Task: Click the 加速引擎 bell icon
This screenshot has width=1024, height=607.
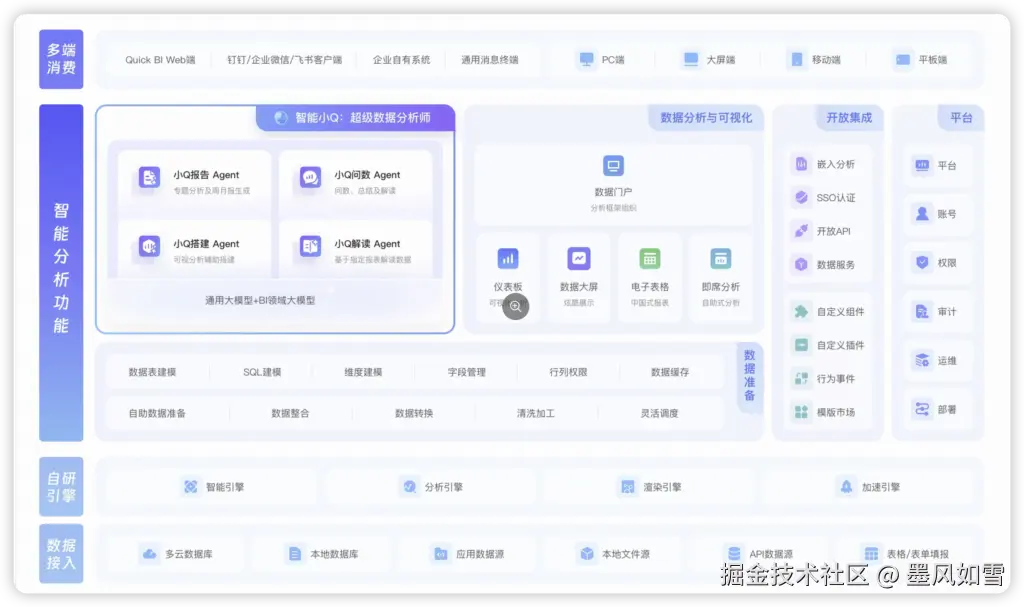Action: pos(846,487)
